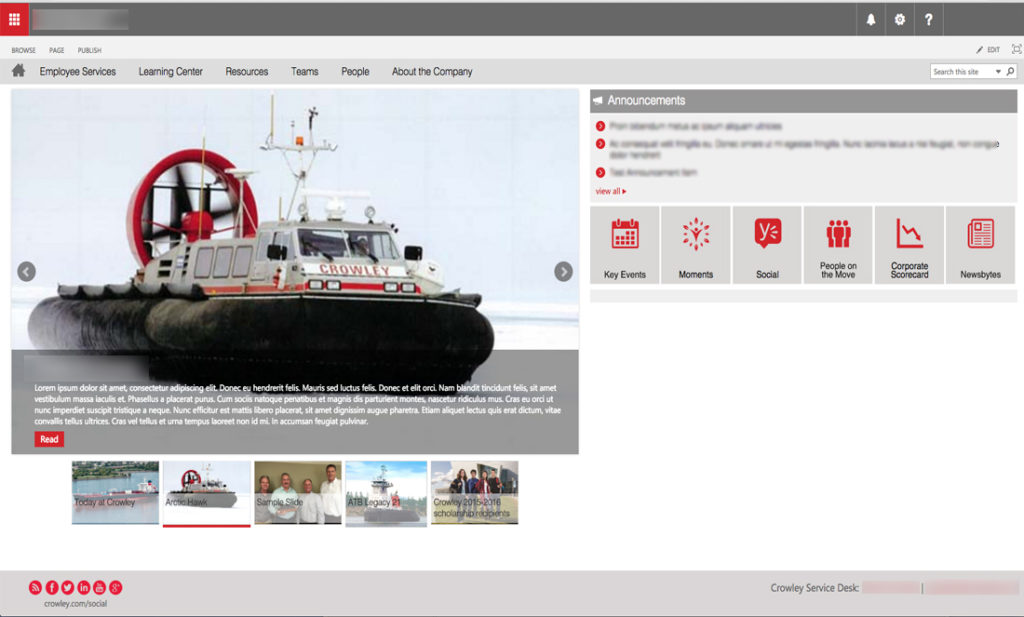1024x617 pixels.
Task: Click the Announcements megaphone header icon
Action: [598, 101]
